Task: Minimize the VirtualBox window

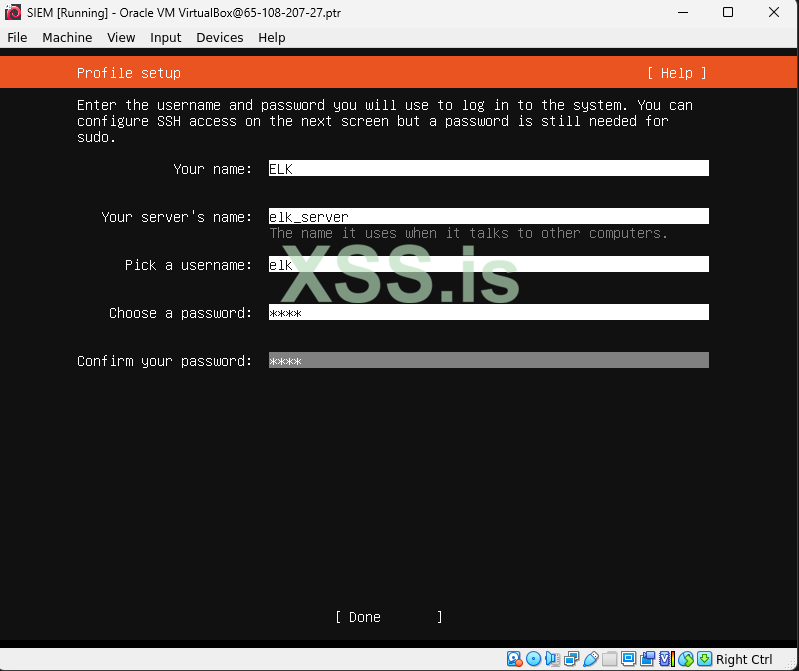Action: (683, 12)
